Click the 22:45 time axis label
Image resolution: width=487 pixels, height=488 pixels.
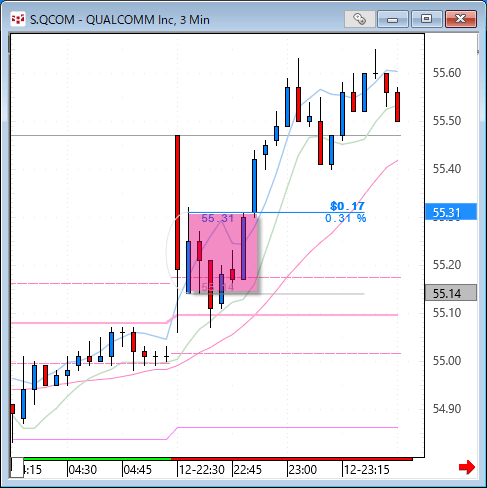pos(248,470)
